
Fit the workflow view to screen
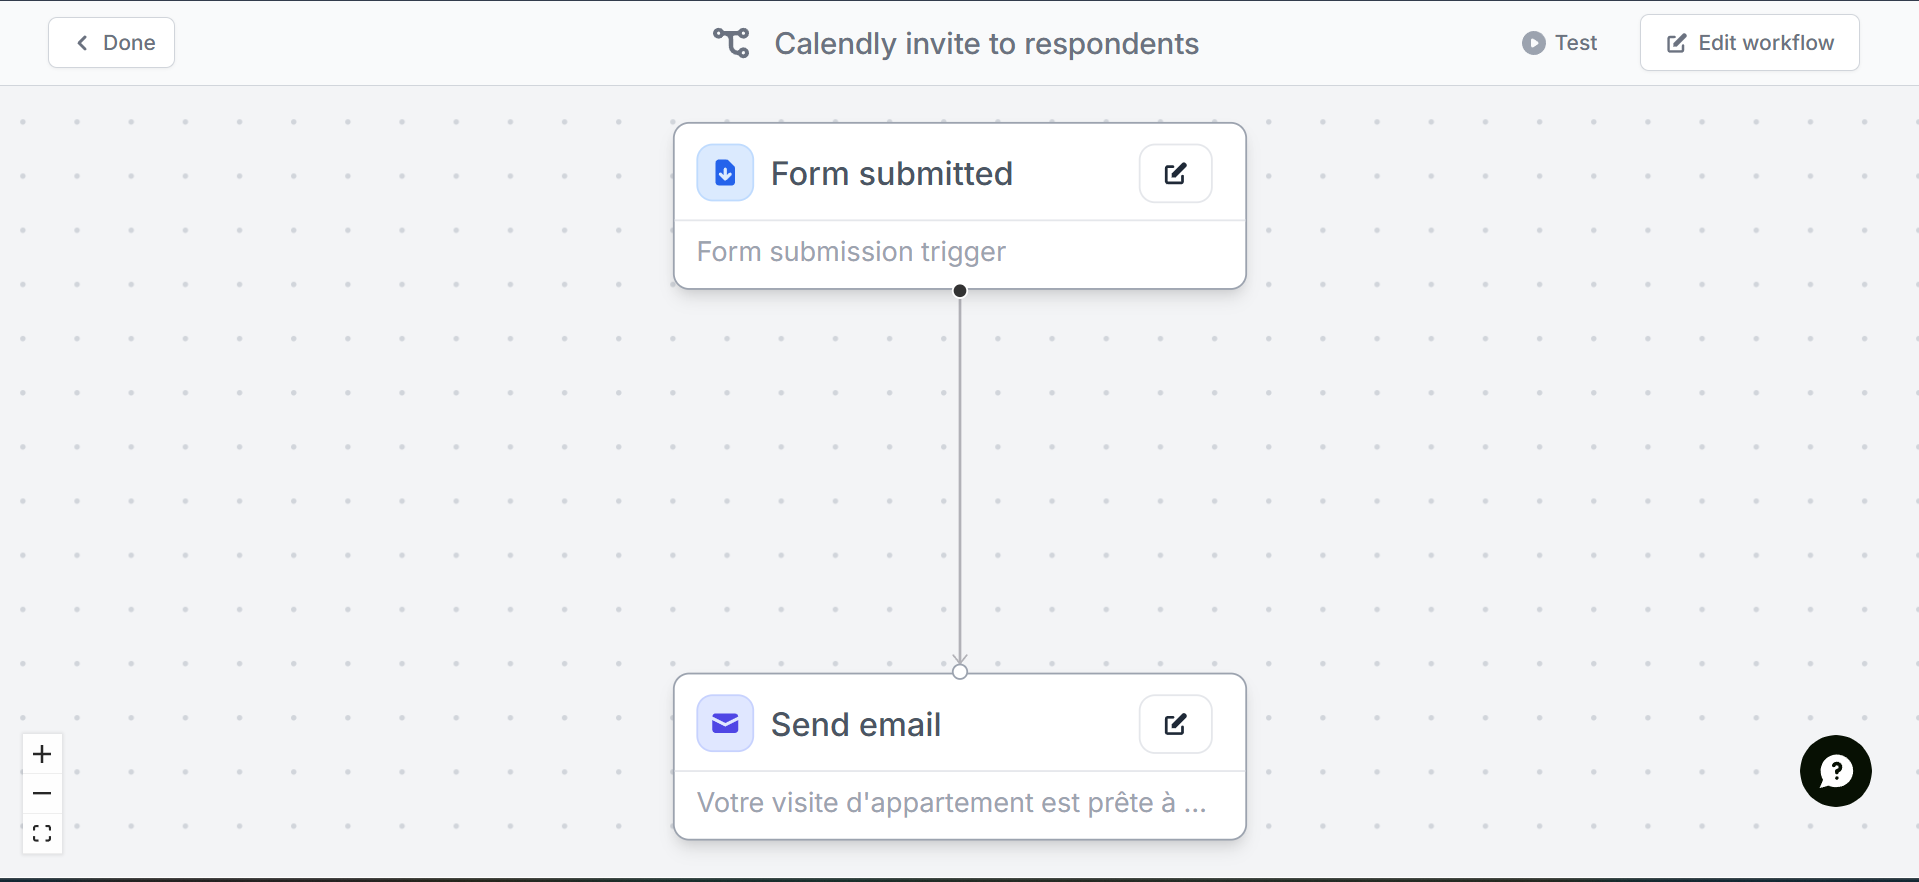tap(42, 834)
